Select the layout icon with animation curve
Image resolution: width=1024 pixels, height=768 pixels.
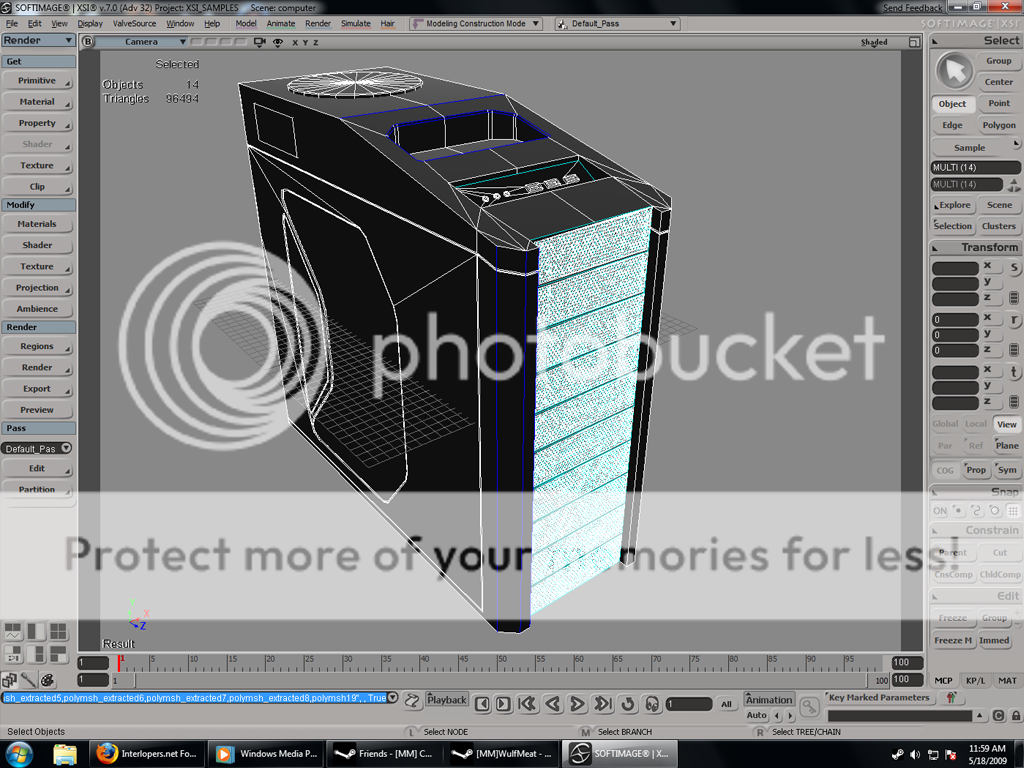[x=13, y=631]
